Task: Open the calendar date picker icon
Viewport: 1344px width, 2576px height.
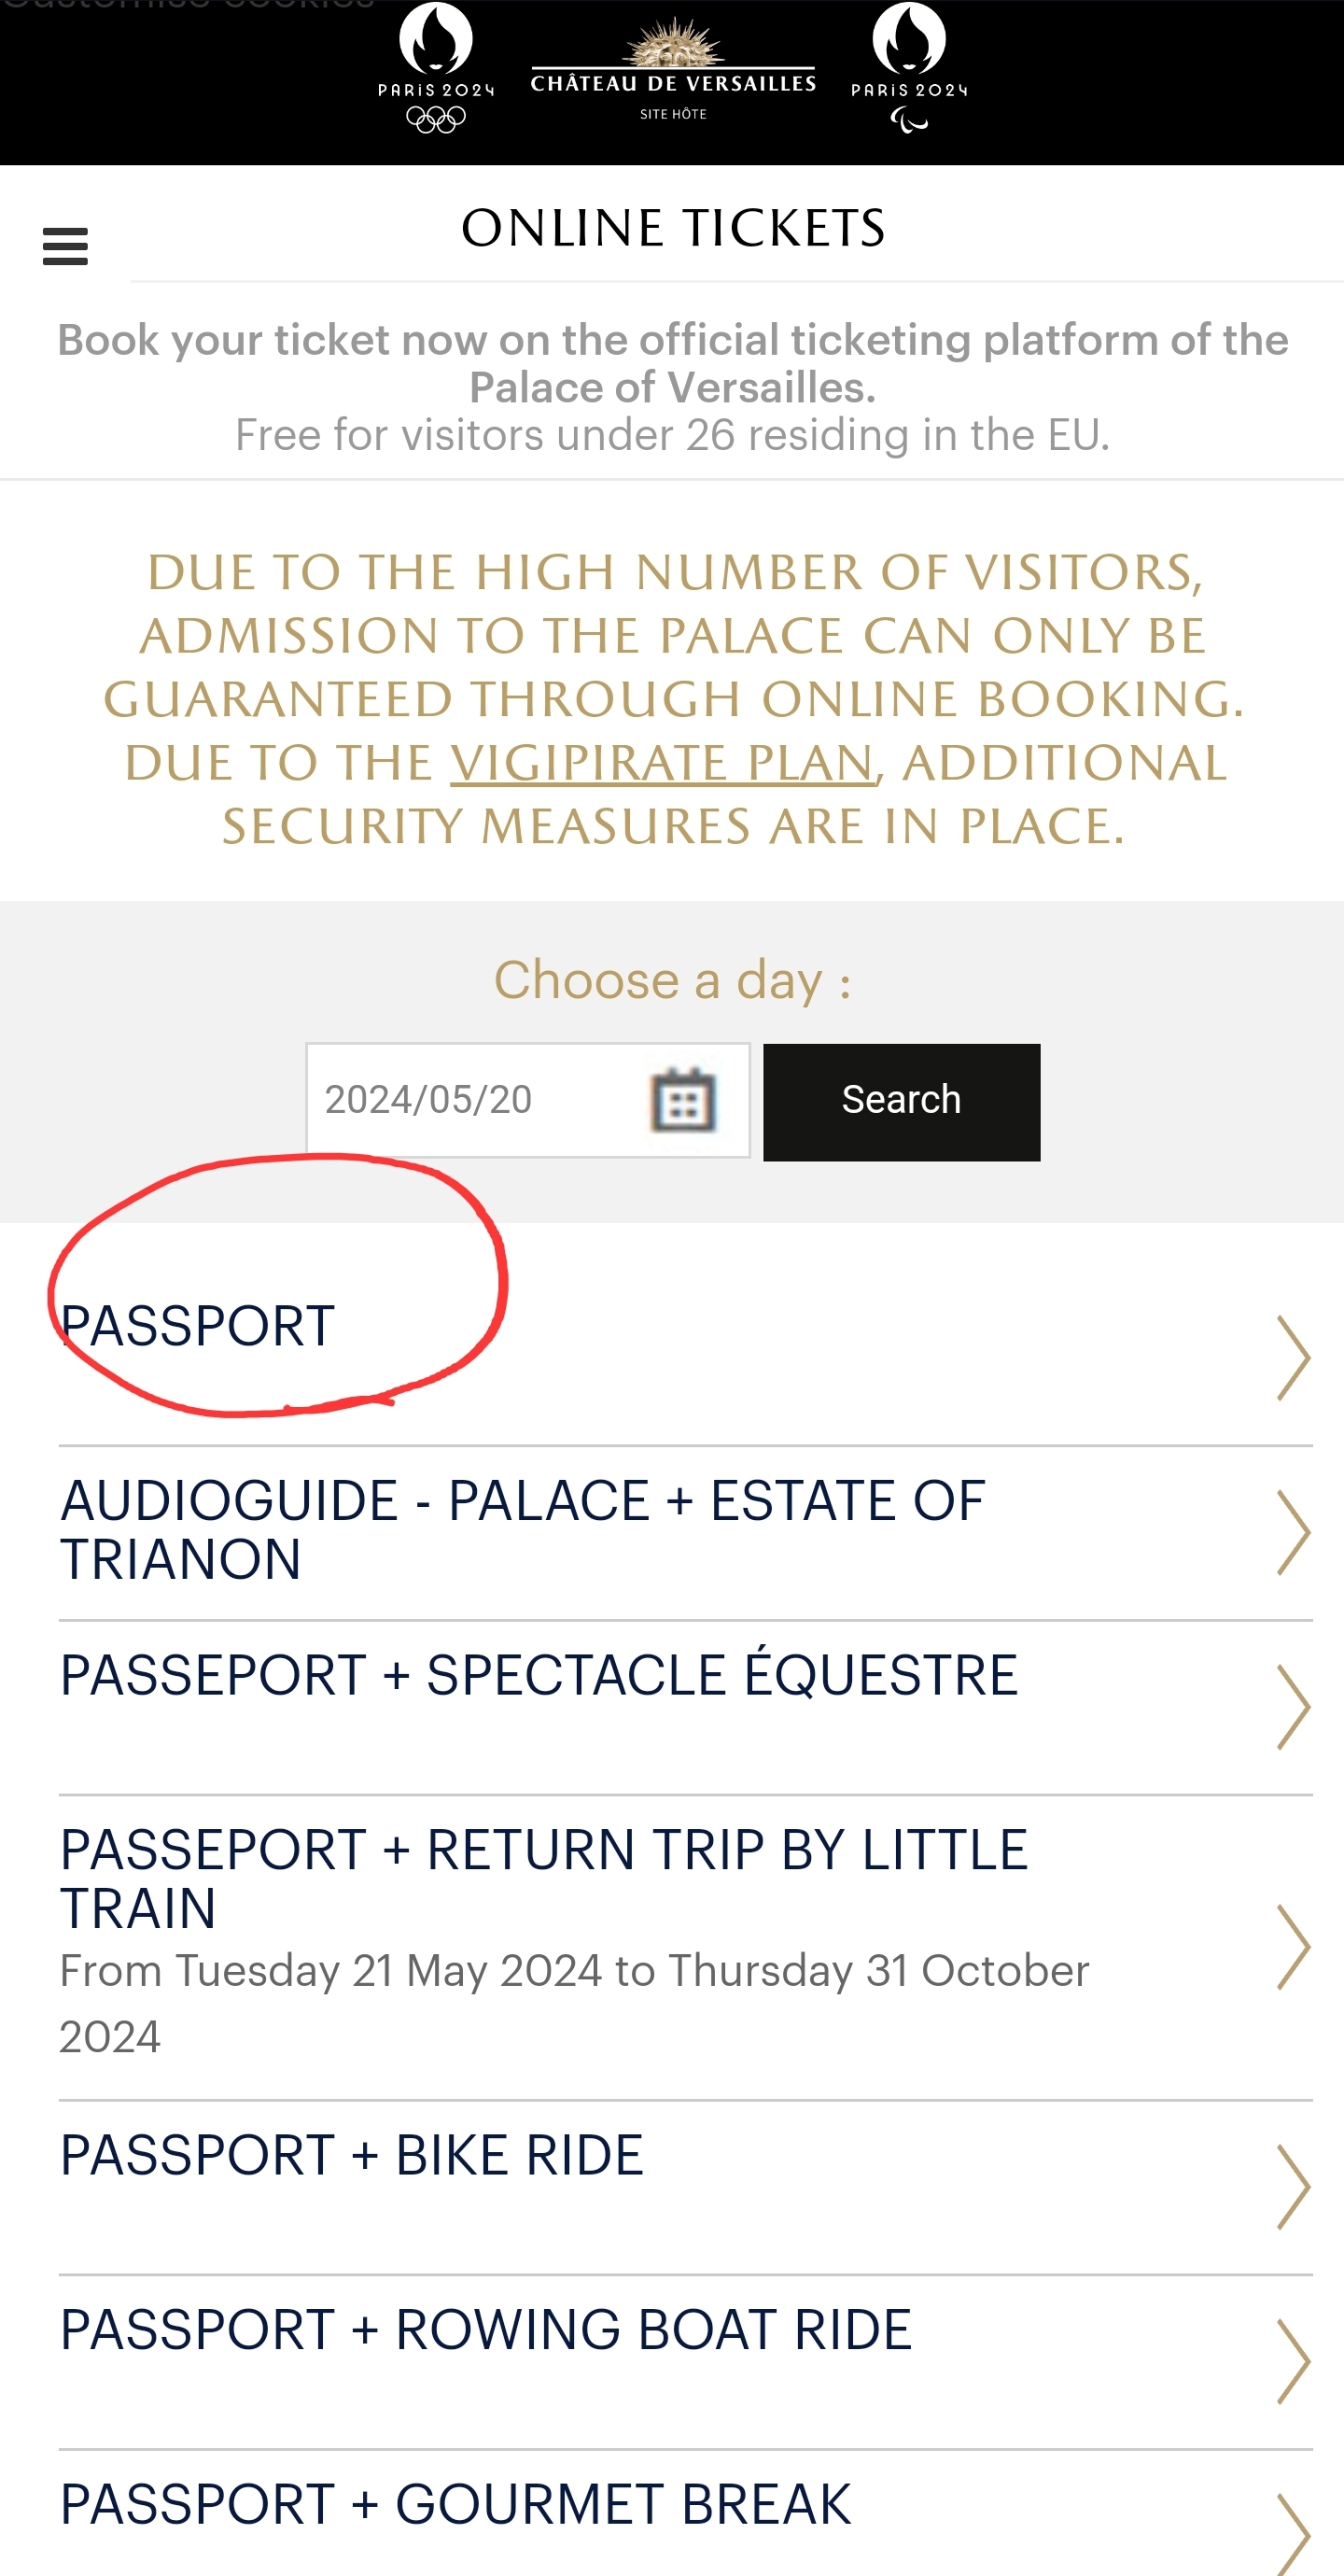Action: click(683, 1100)
